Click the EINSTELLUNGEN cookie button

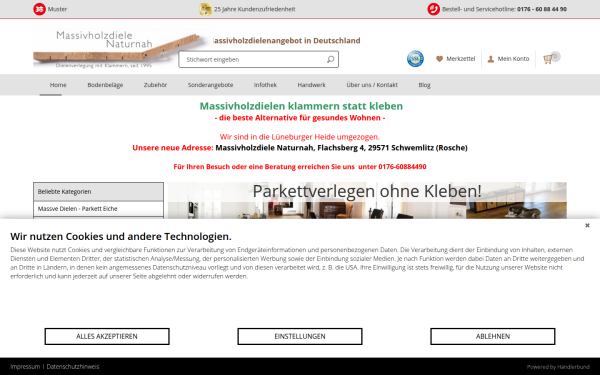[300, 336]
